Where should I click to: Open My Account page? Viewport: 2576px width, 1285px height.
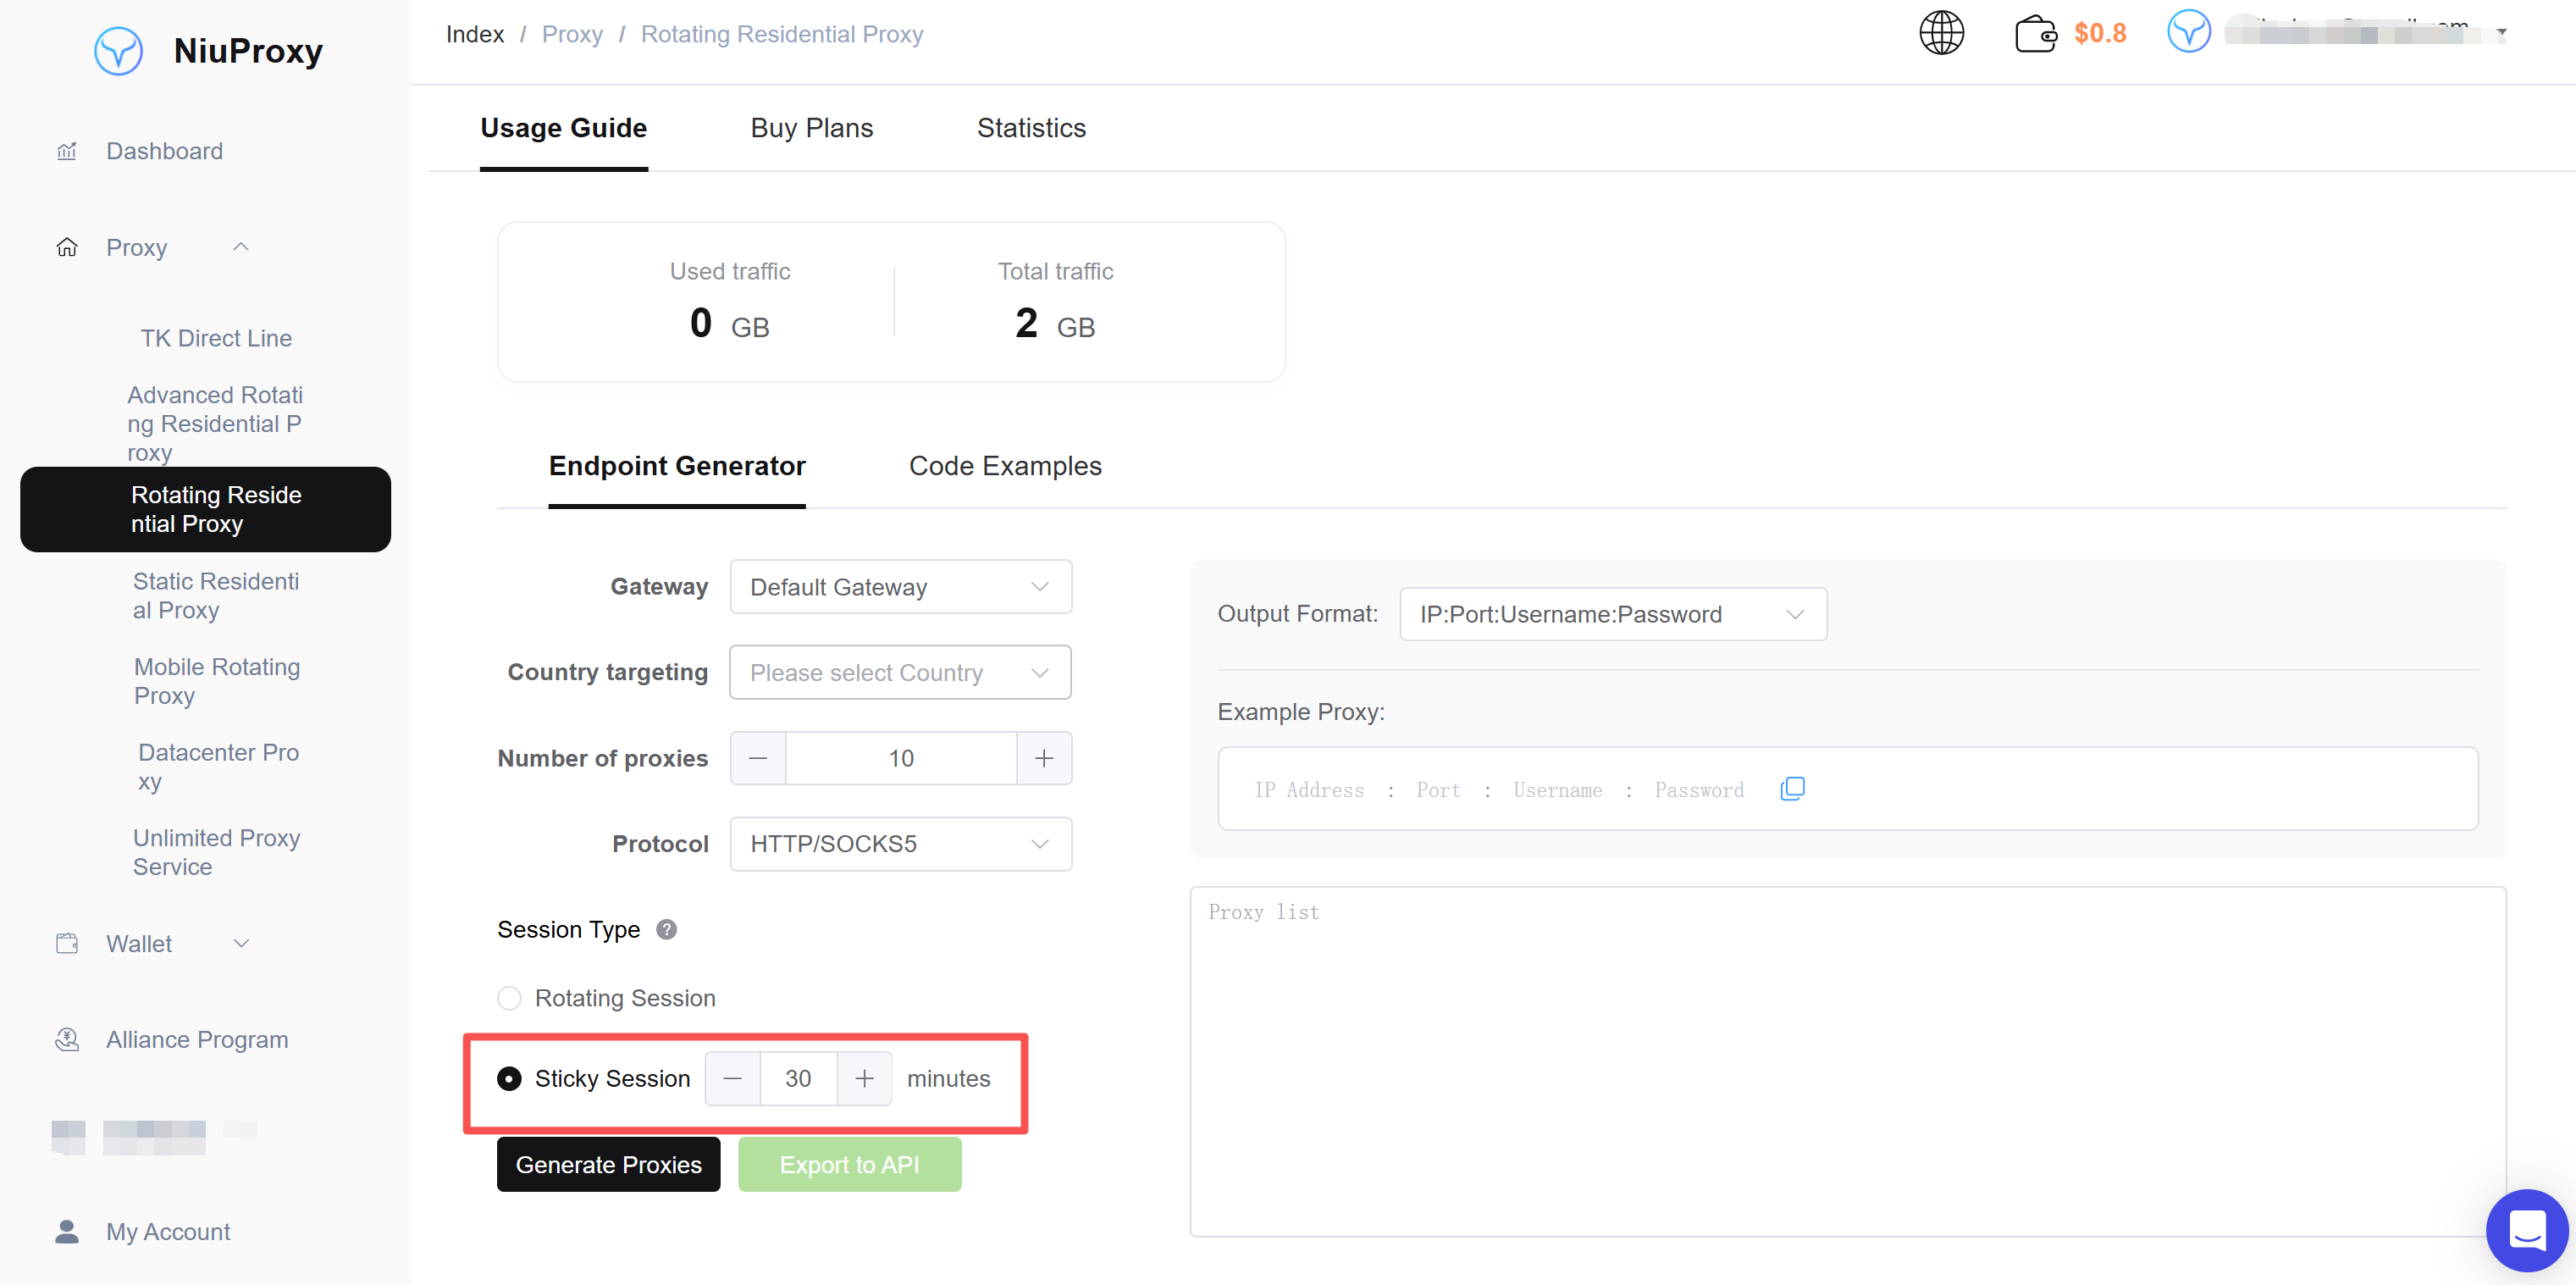coord(168,1231)
